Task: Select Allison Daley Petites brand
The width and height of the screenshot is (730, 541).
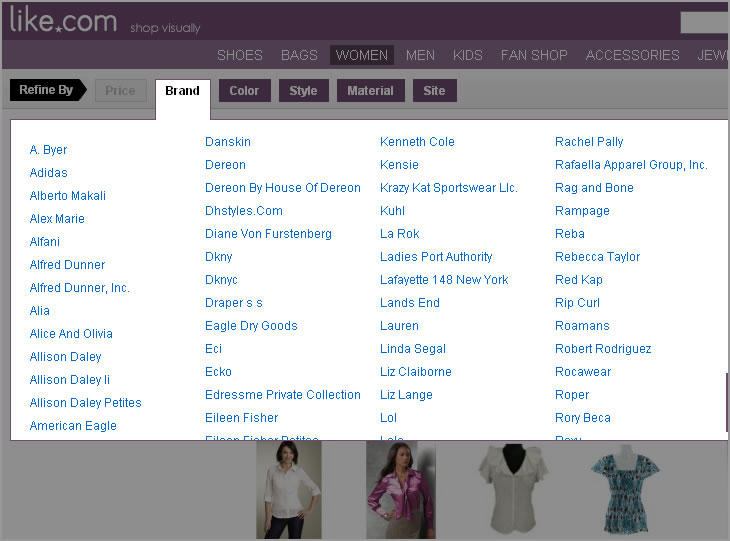Action: click(85, 403)
